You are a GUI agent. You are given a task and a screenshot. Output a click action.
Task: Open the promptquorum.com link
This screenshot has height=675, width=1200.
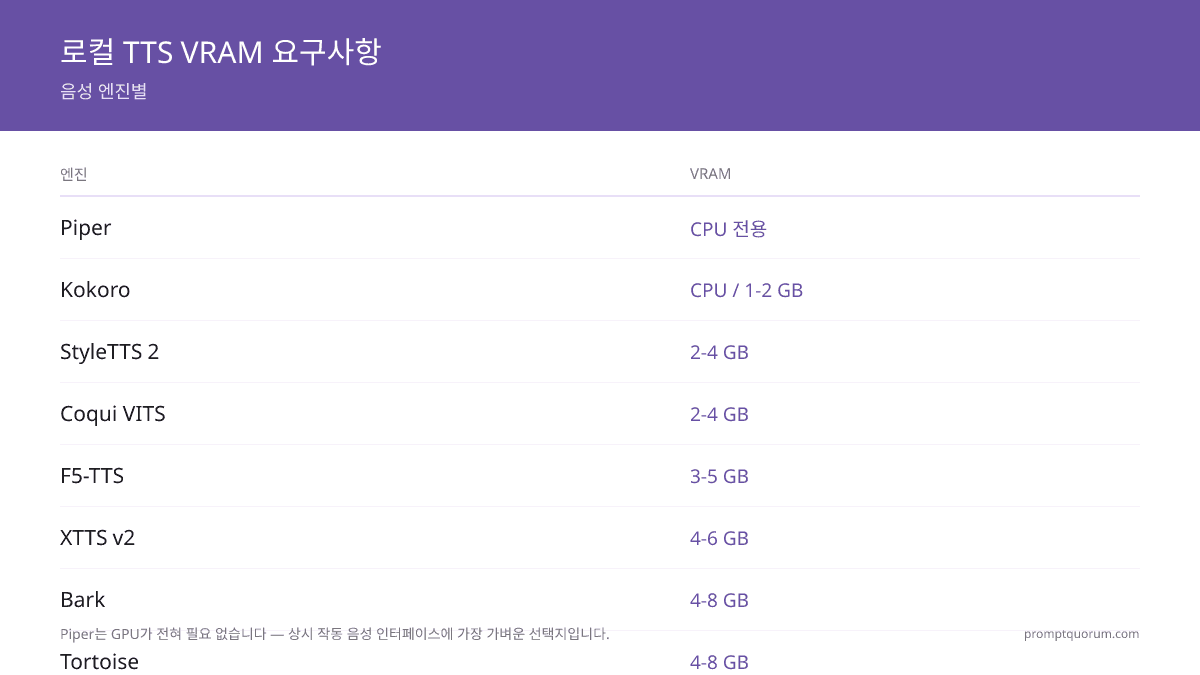[1081, 634]
